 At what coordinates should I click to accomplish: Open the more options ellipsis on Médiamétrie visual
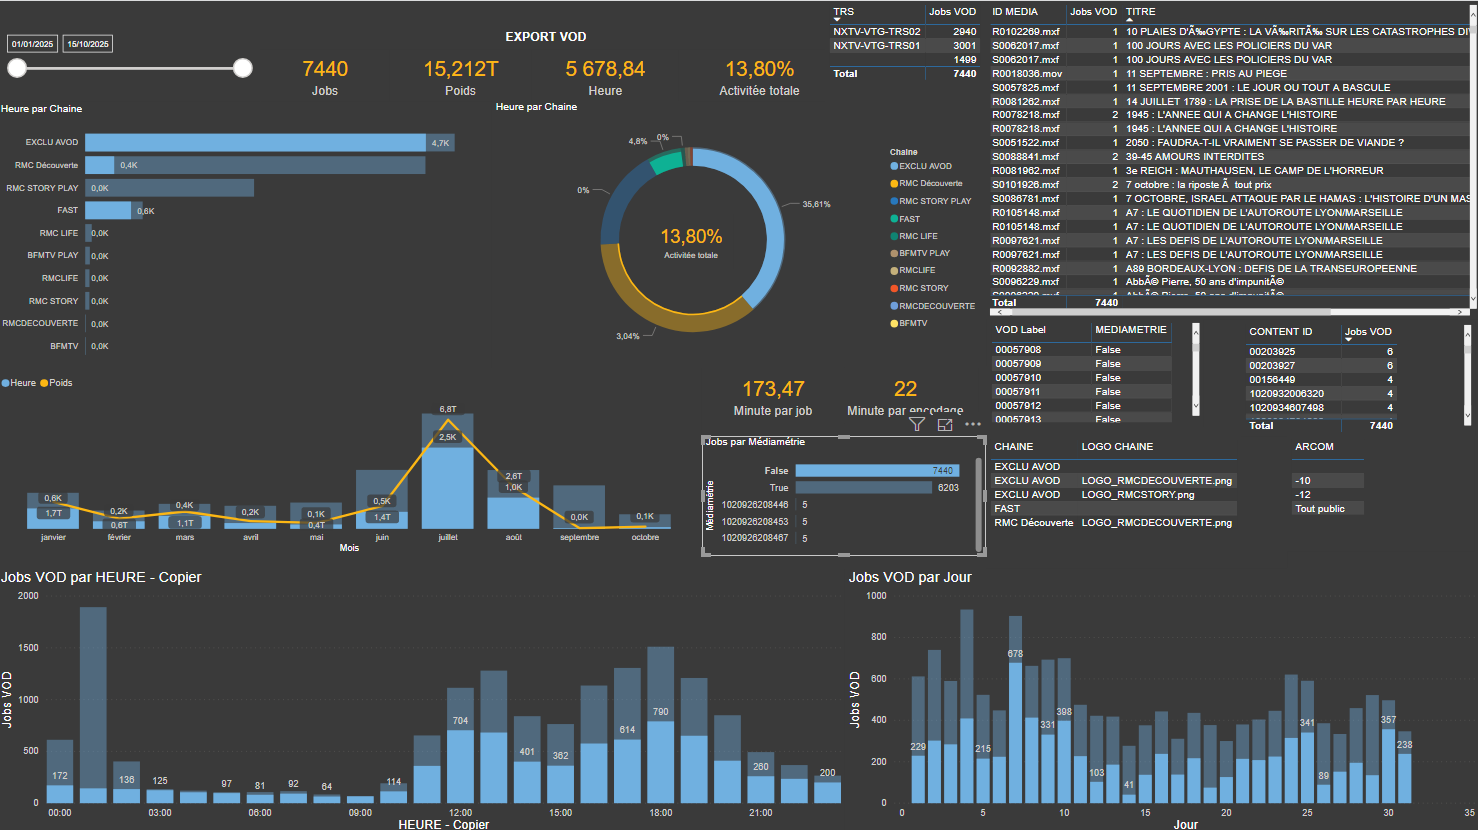973,424
